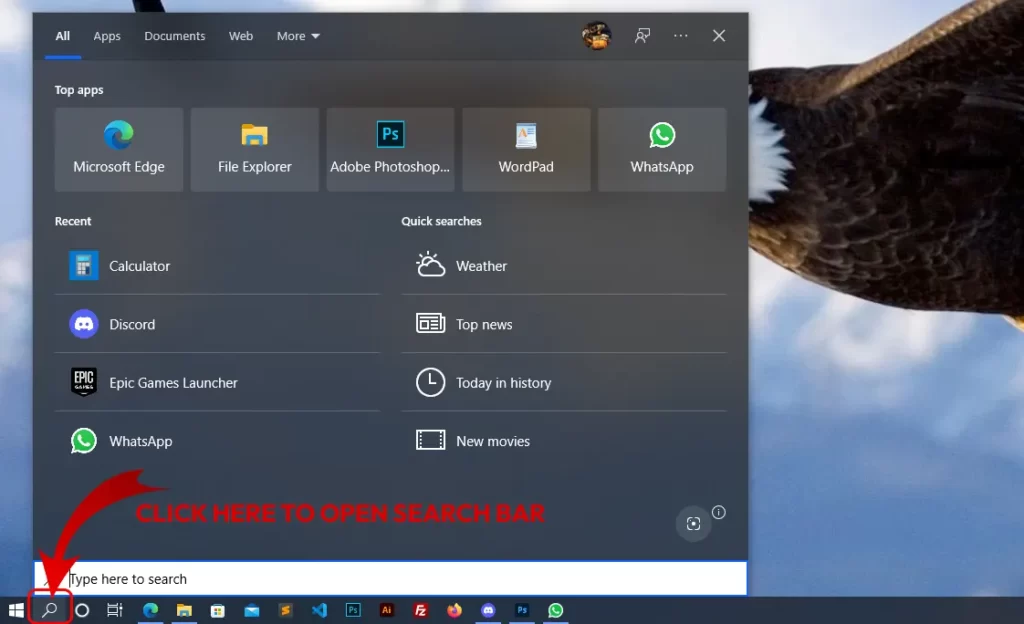Open WhatsApp tile in Top apps
Viewport: 1024px width, 624px height.
(x=662, y=149)
